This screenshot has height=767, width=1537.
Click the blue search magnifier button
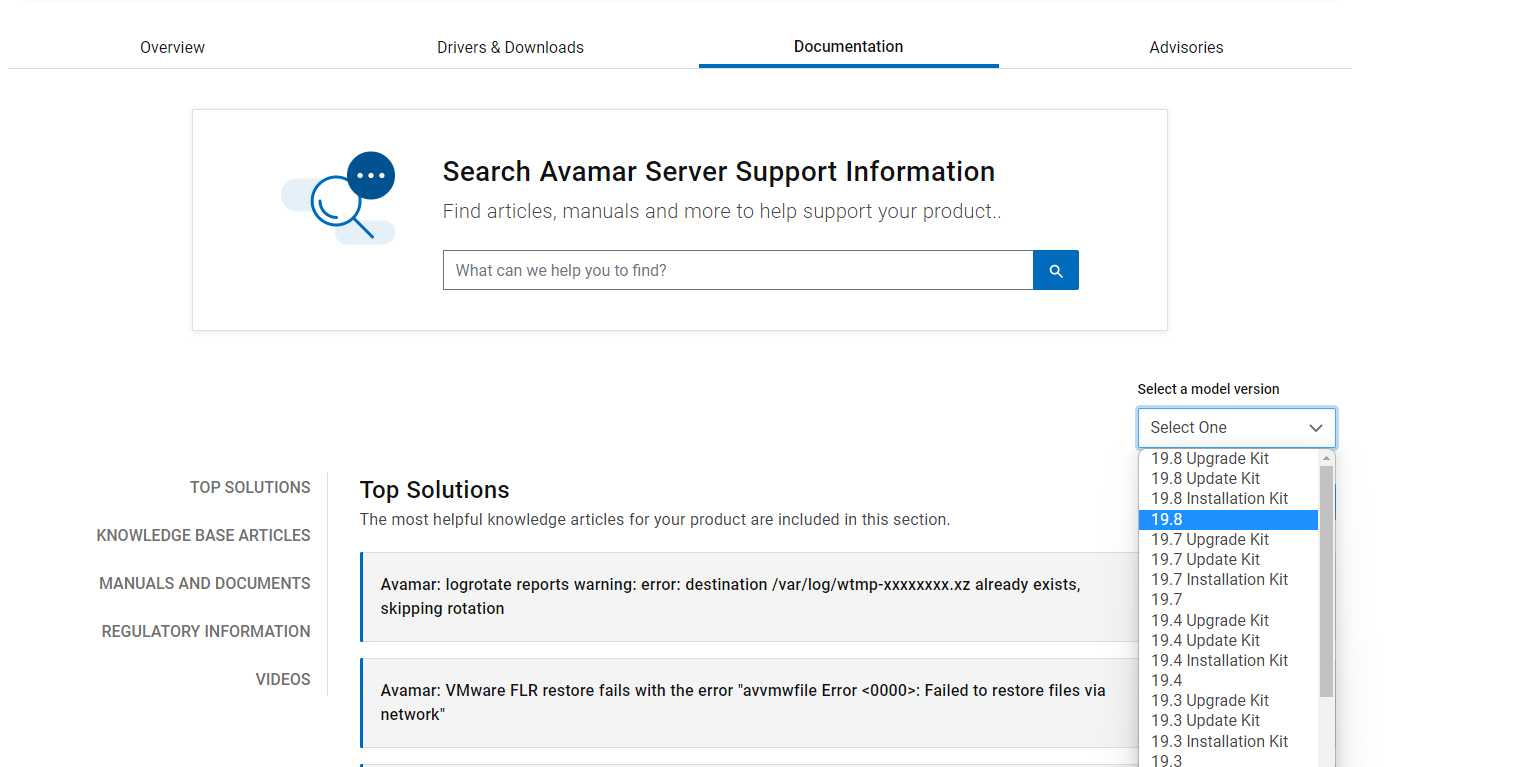coord(1056,270)
